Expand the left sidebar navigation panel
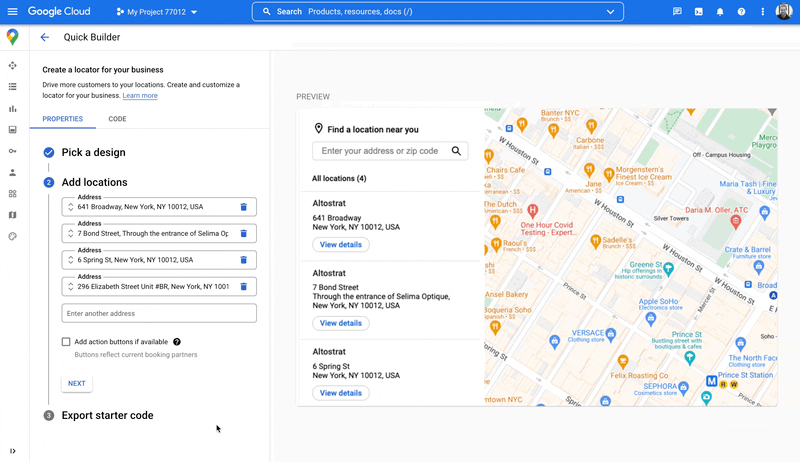The image size is (800, 462). [x=12, y=451]
